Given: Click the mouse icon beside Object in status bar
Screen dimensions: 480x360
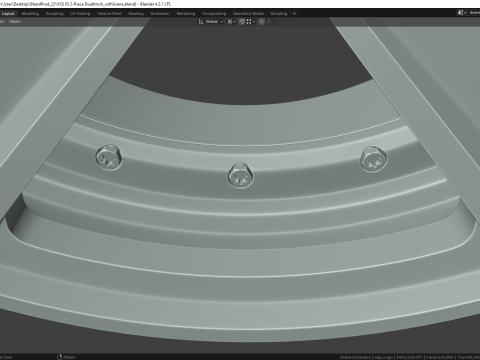Looking at the screenshot, I should (x=60, y=357).
